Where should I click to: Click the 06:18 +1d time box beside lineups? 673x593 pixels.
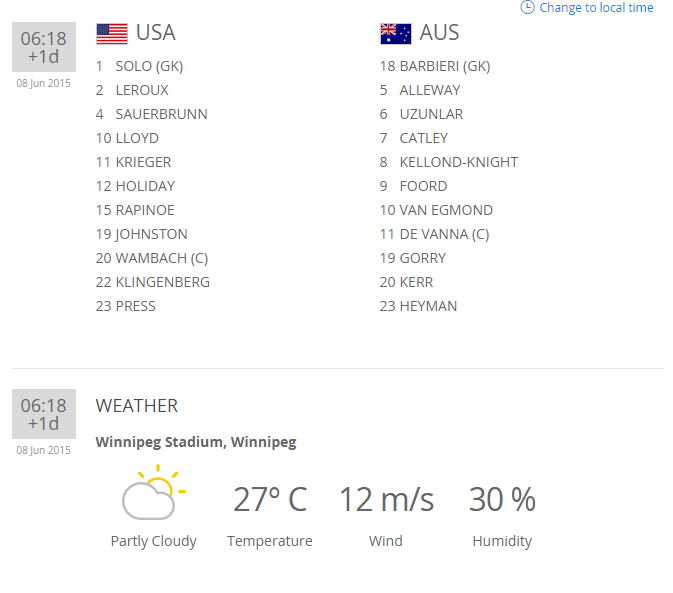(x=44, y=47)
